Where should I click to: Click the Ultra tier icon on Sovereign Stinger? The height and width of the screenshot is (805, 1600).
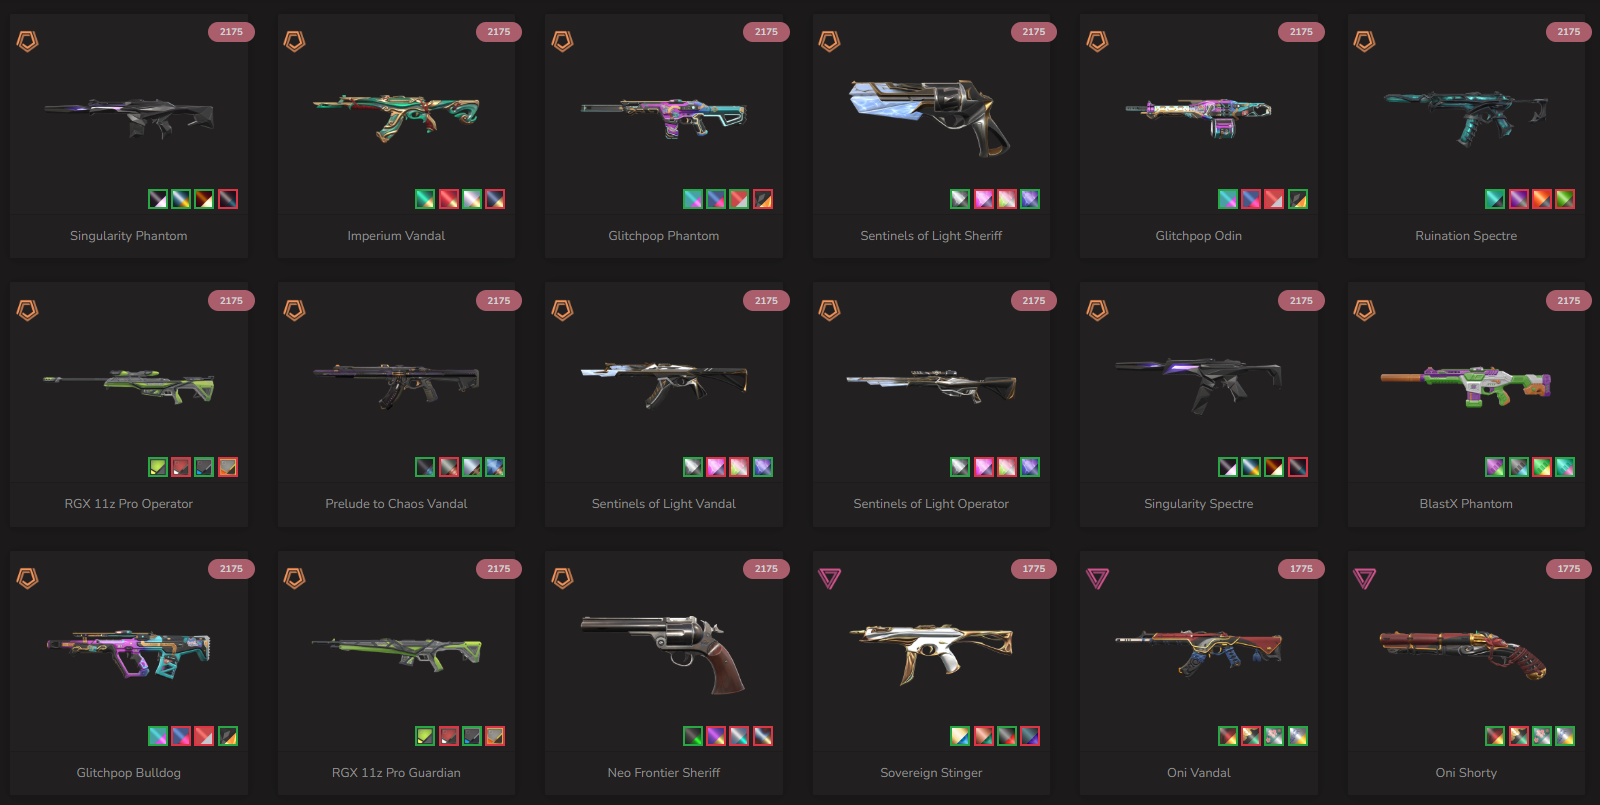pos(830,578)
